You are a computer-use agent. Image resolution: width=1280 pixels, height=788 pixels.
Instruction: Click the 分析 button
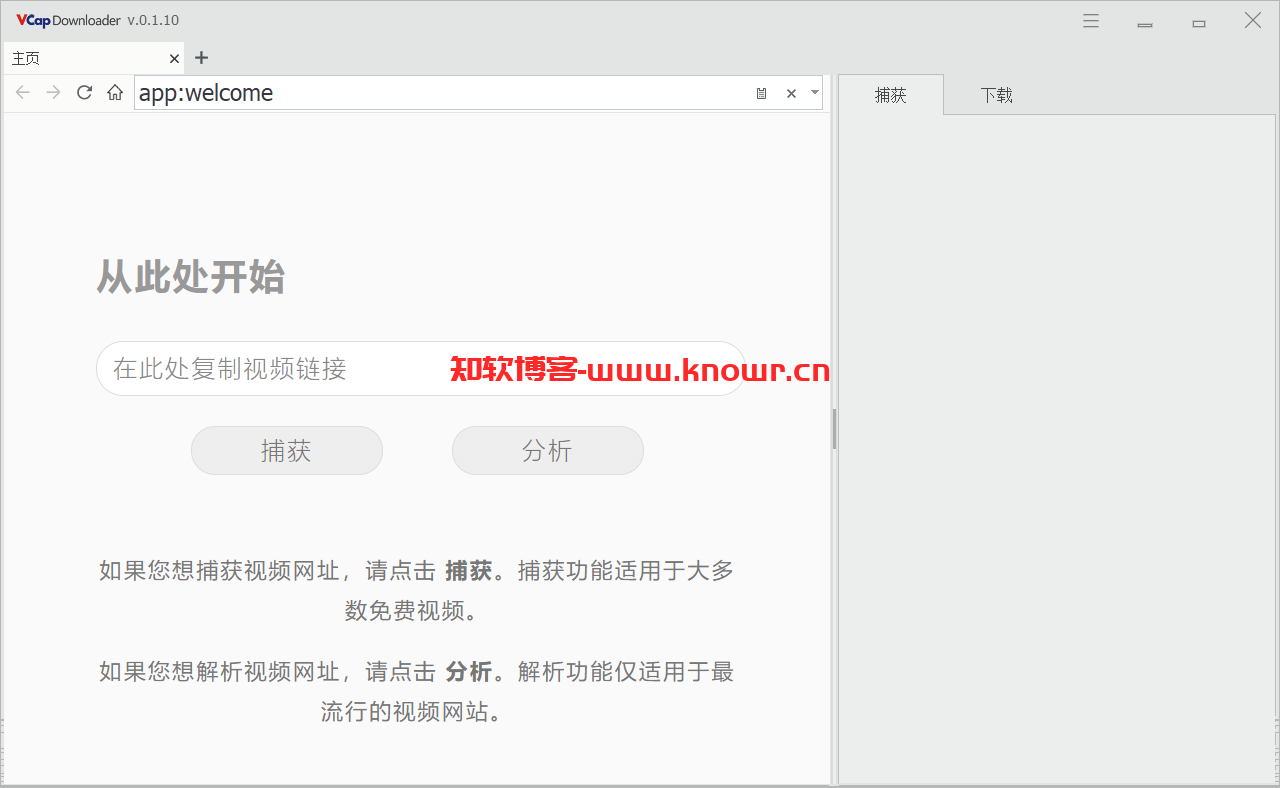[548, 450]
